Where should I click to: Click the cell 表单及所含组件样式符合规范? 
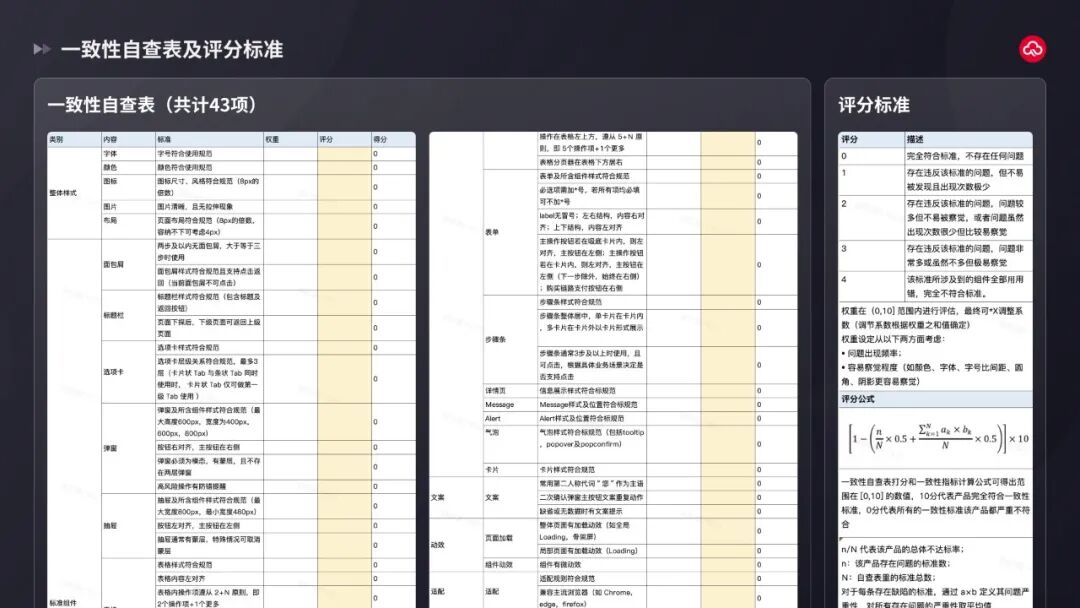(592, 176)
